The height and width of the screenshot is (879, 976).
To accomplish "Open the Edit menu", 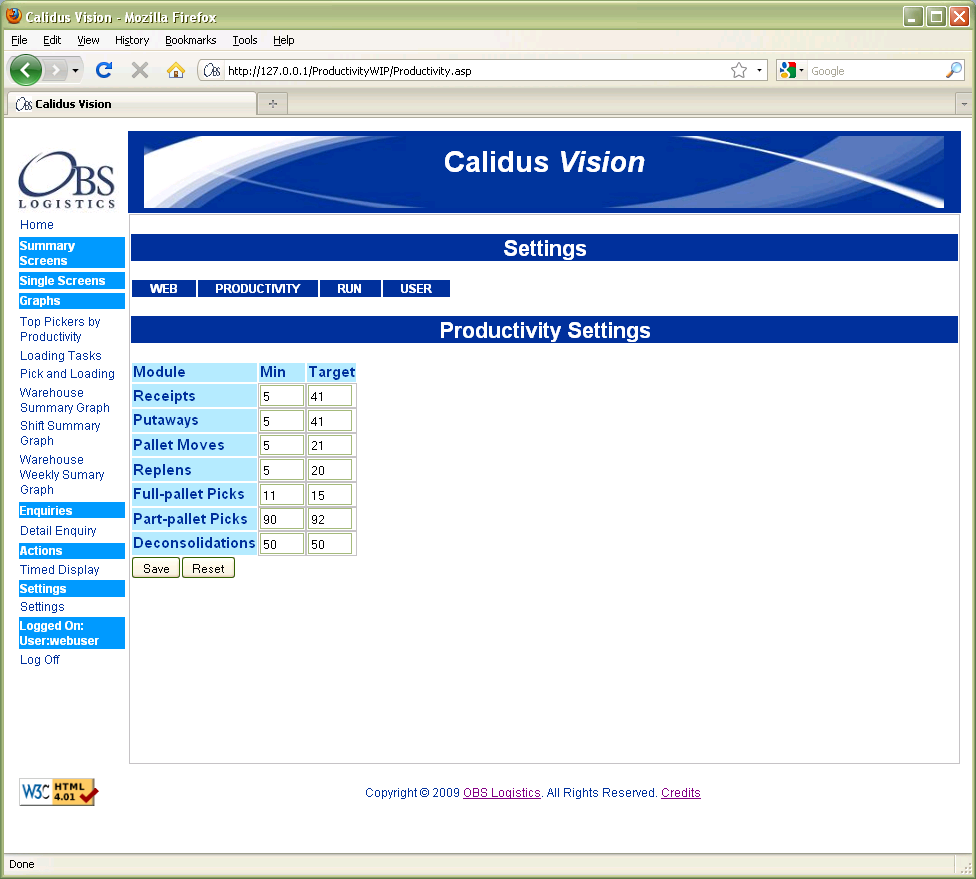I will (52, 40).
